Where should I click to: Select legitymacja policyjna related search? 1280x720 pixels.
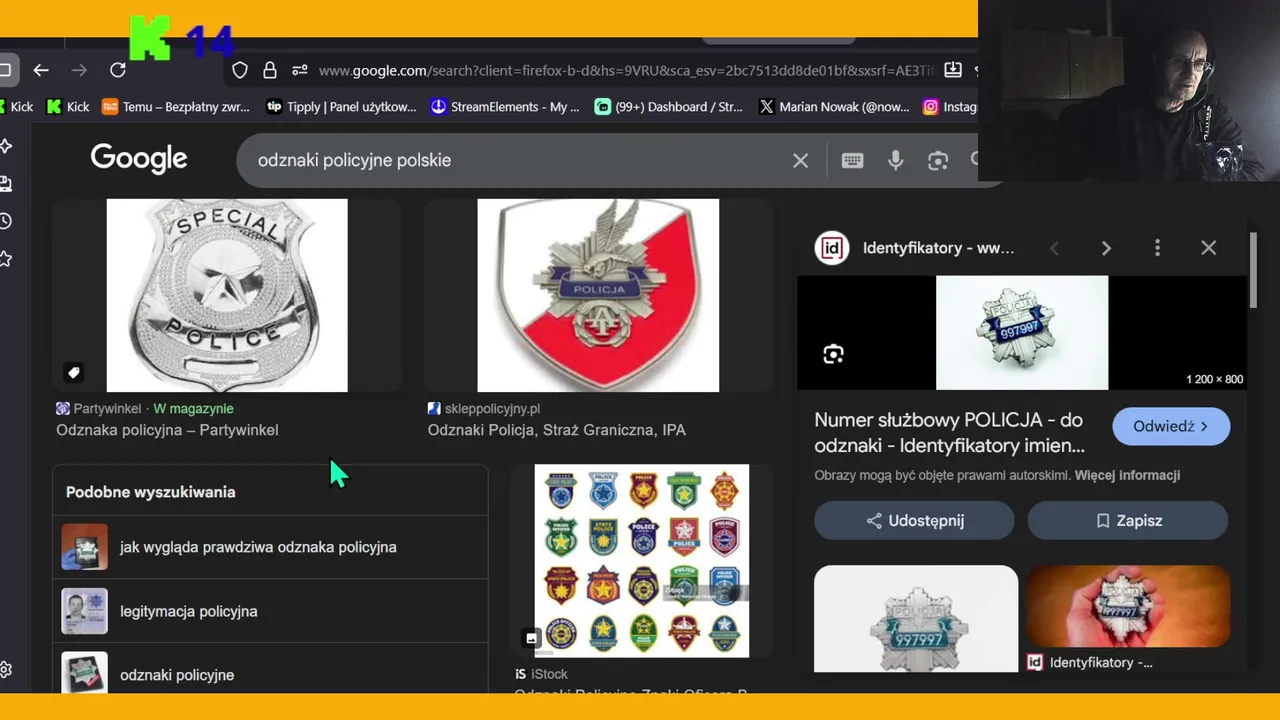pyautogui.click(x=270, y=611)
